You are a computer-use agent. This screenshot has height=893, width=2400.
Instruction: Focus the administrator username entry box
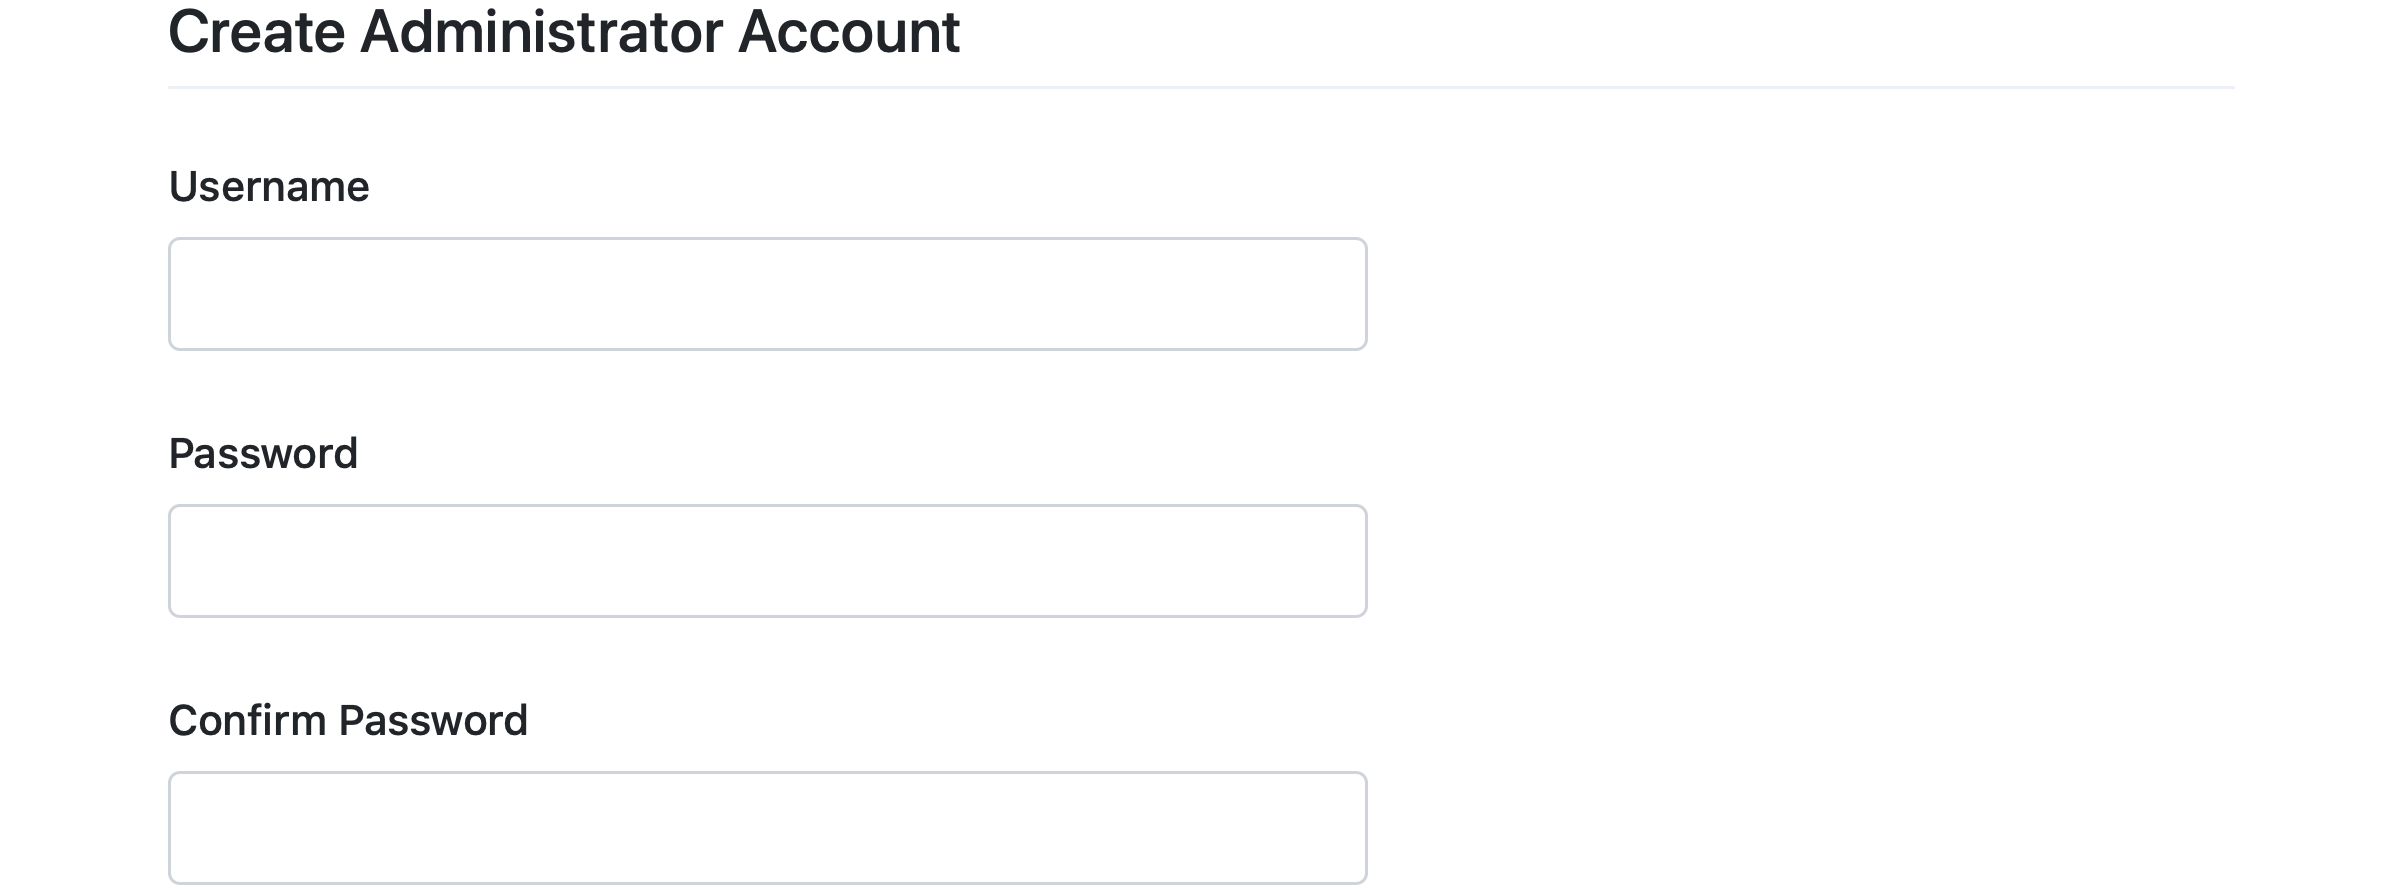[x=767, y=294]
